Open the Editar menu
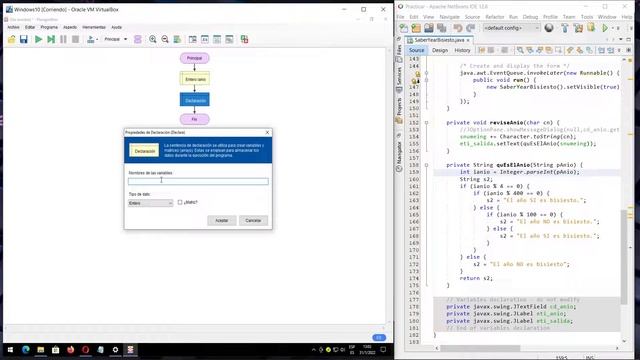 [30, 27]
